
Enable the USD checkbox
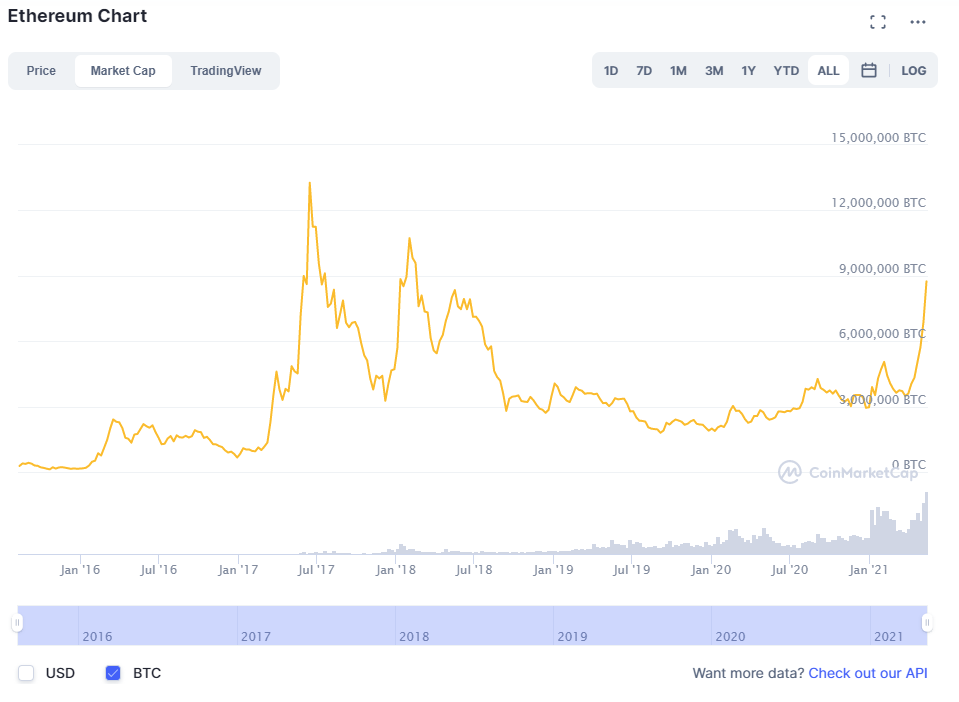(x=27, y=673)
